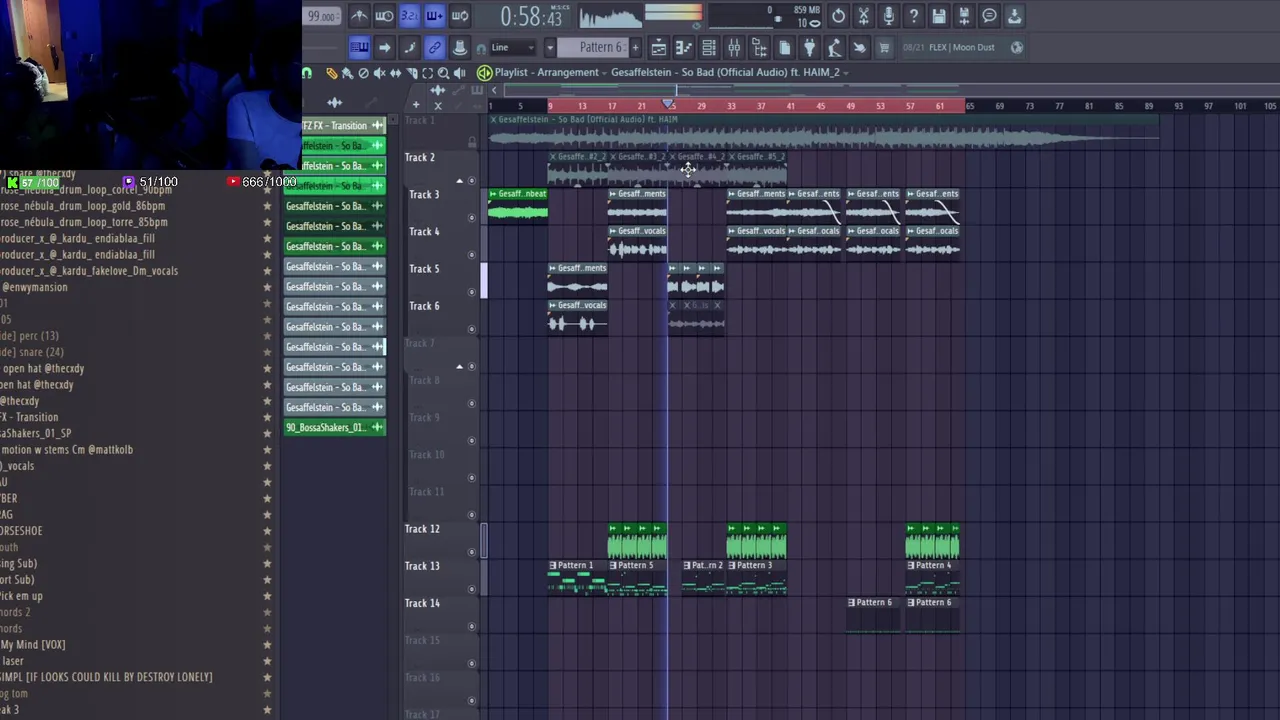
Task: Select the Slip tool
Action: point(396,72)
